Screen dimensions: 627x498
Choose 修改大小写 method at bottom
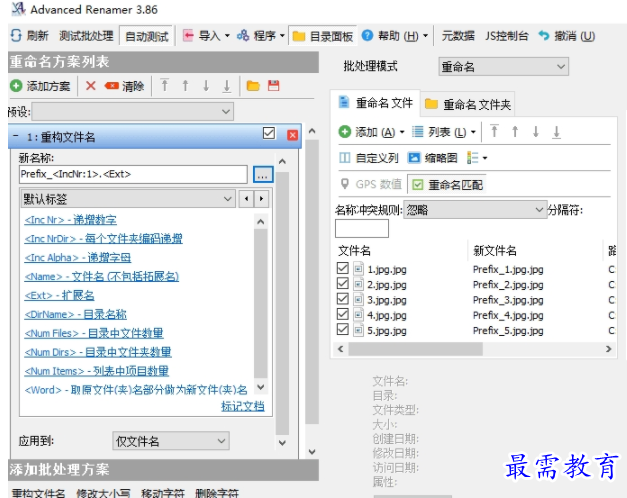(103, 493)
